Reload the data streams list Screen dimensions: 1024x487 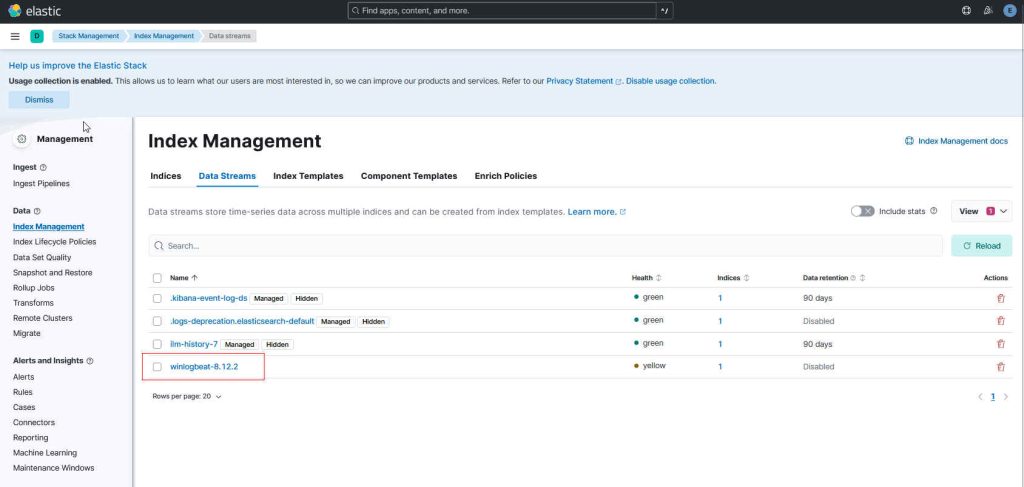coord(982,246)
